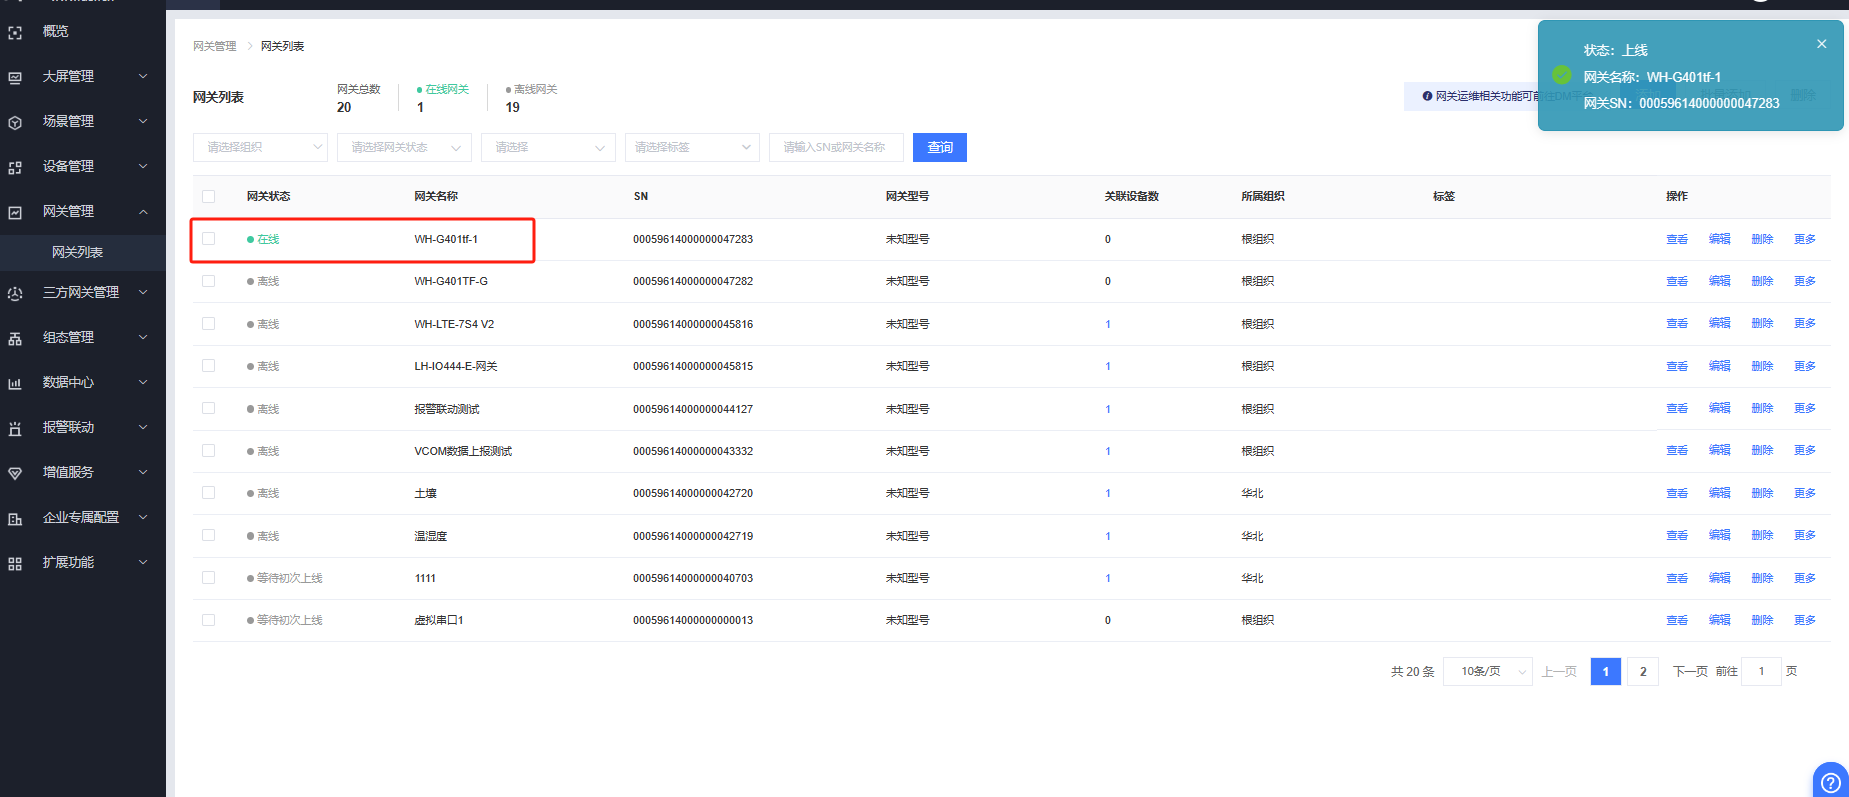Image resolution: width=1849 pixels, height=797 pixels.
Task: Click the 设备管理 sidebar icon
Action: pyautogui.click(x=15, y=167)
